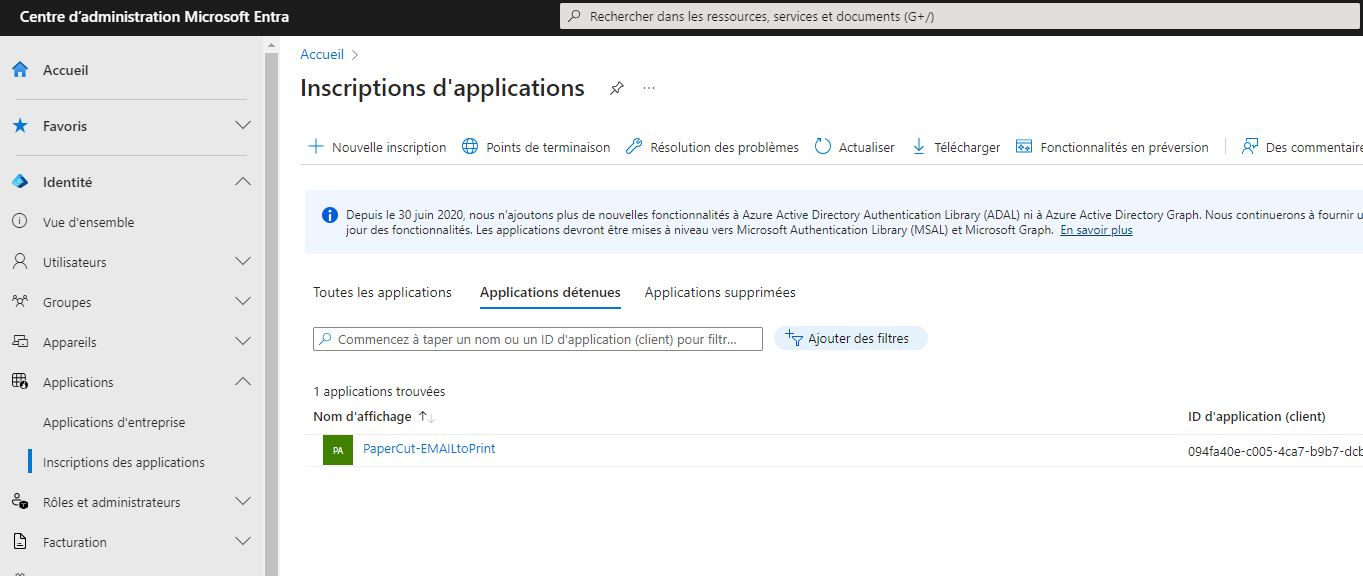Click the Favoris star icon

(20, 126)
